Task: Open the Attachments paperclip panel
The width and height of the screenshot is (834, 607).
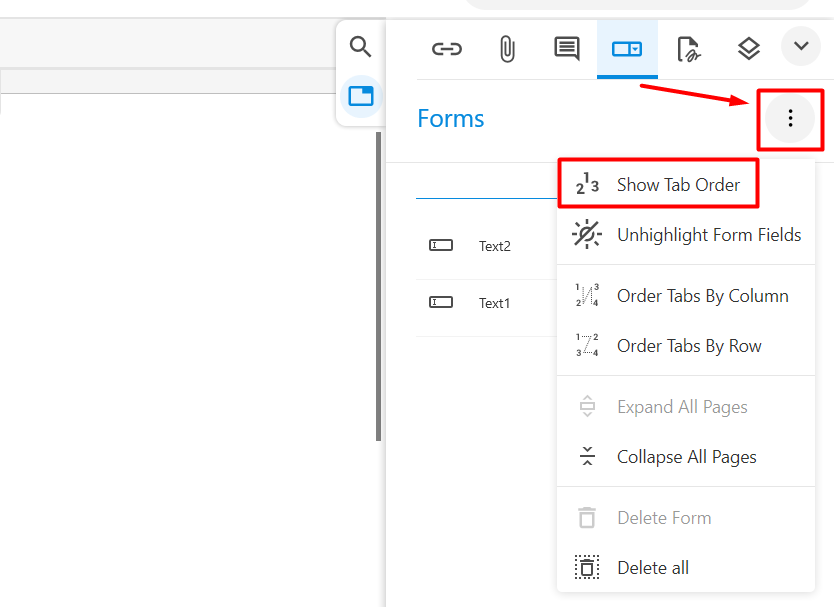Action: click(507, 49)
